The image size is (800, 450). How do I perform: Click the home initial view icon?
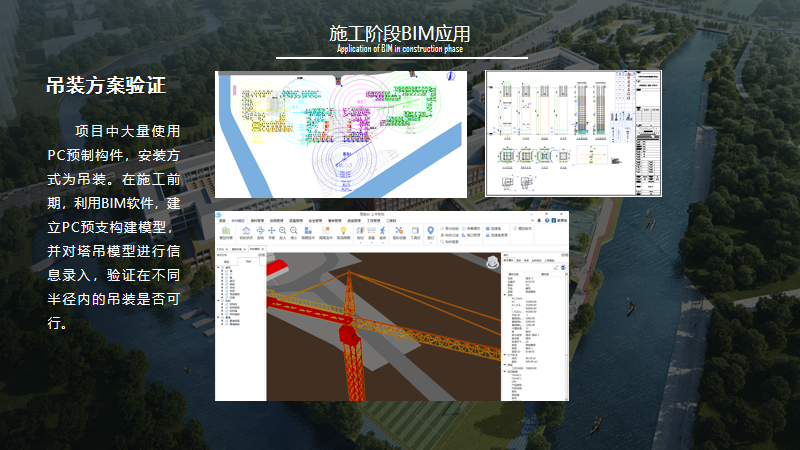[x=246, y=230]
